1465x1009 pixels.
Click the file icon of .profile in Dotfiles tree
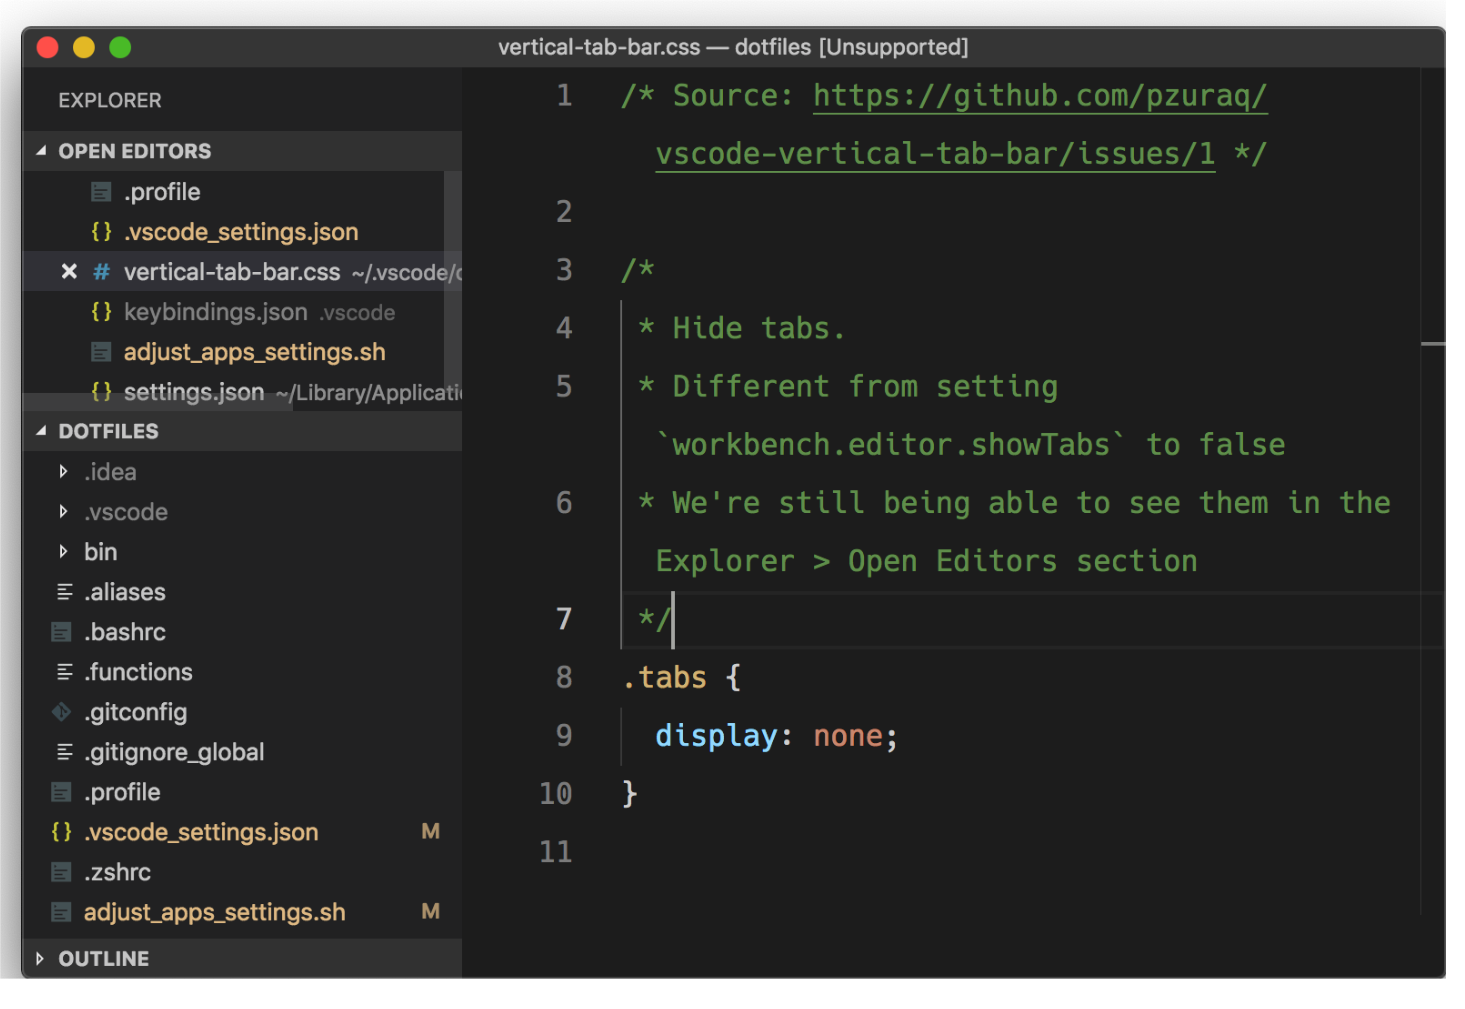click(61, 791)
